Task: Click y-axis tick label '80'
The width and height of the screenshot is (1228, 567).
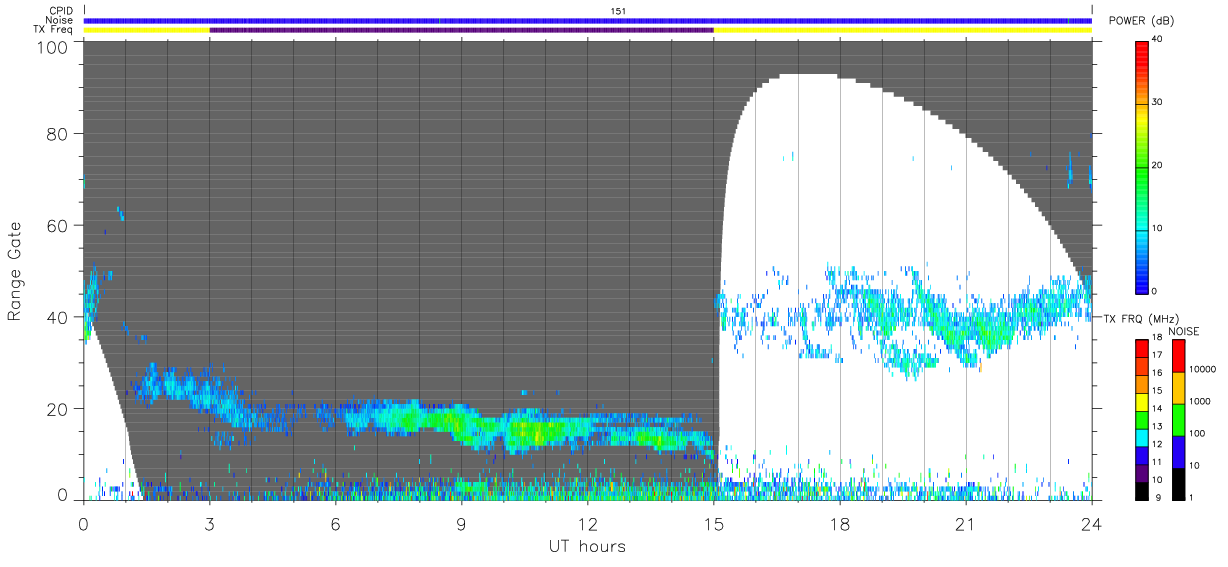Action: [x=57, y=134]
